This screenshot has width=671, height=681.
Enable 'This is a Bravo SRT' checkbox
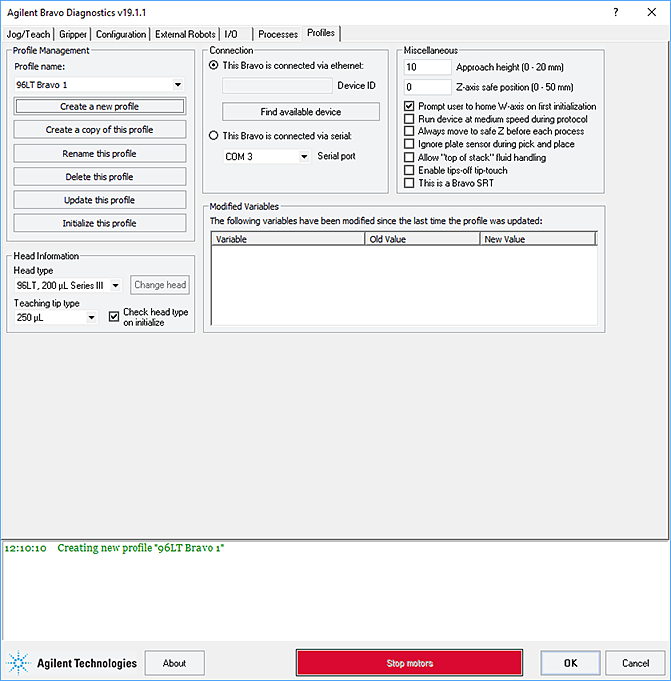tap(409, 183)
